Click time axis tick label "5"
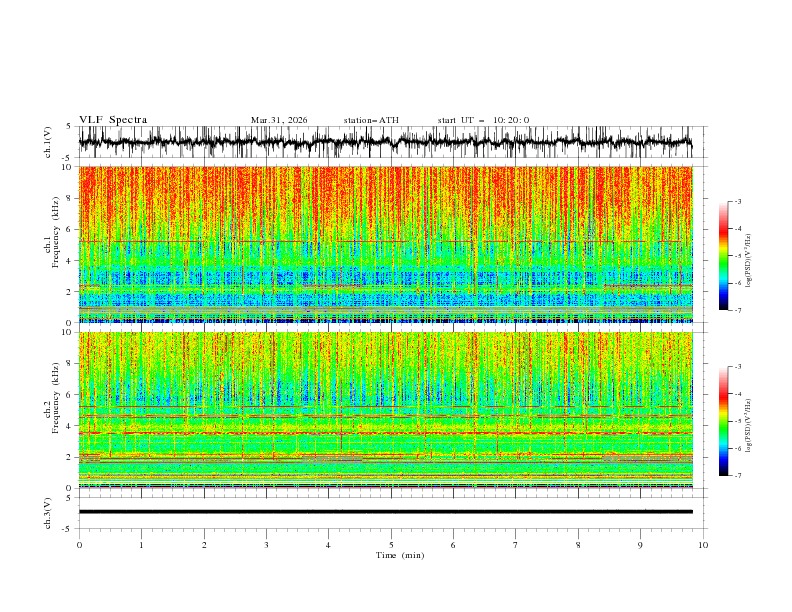Image resolution: width=792 pixels, height=612 pixels. (391, 545)
